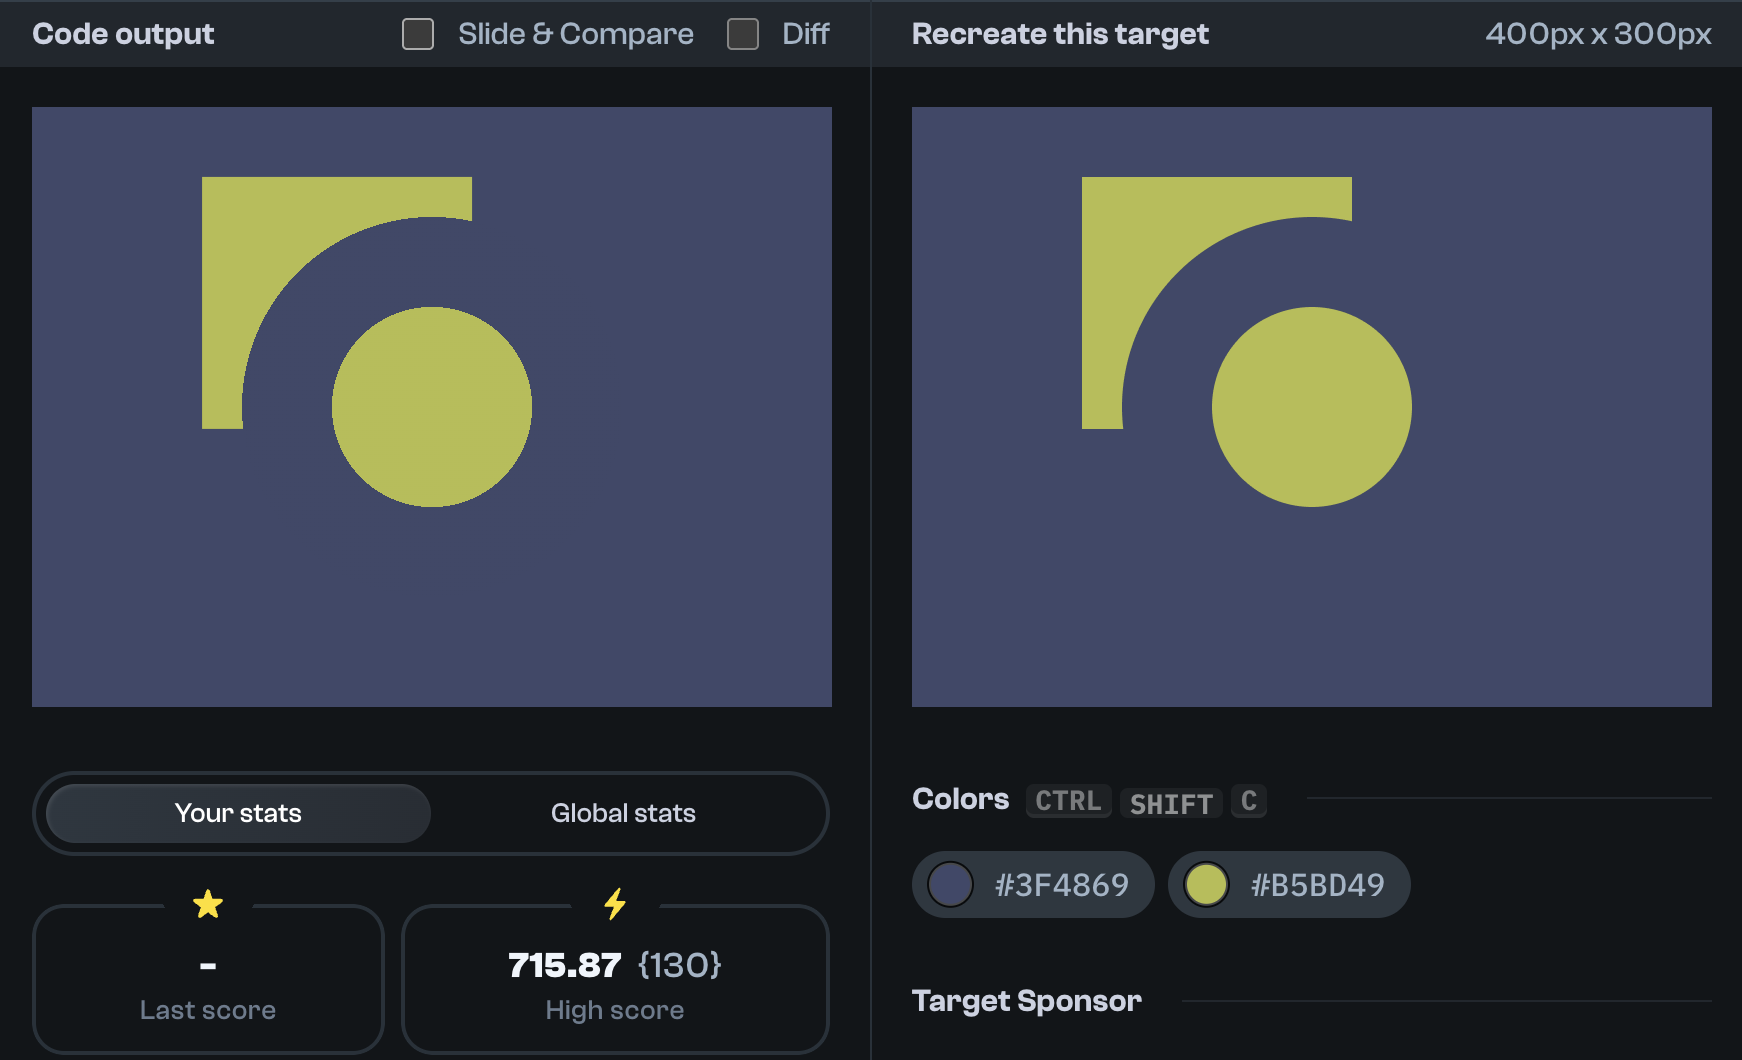
Task: Click the Recreate this target image
Action: (1312, 407)
